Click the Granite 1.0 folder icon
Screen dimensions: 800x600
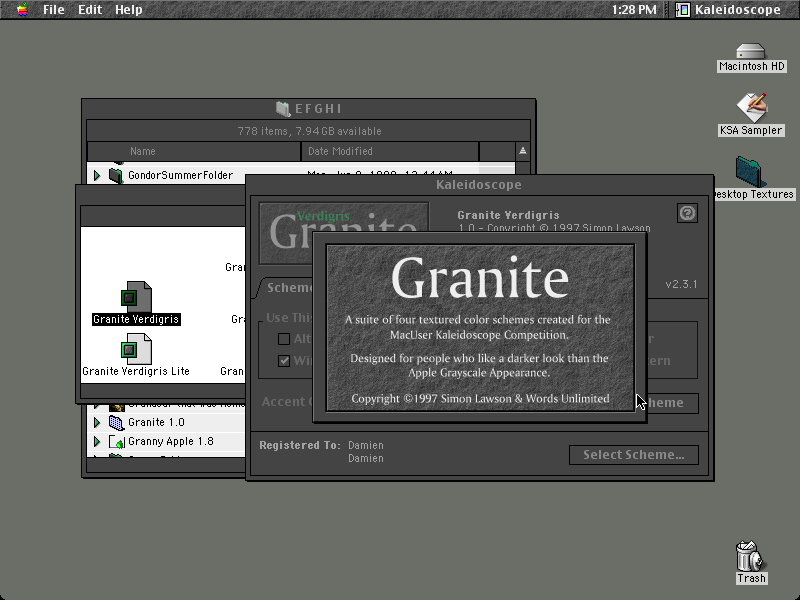tap(116, 422)
